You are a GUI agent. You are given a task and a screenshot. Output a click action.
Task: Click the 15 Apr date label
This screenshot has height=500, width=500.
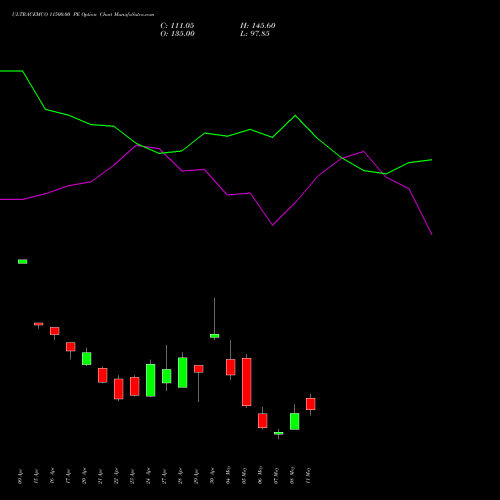(x=36, y=476)
